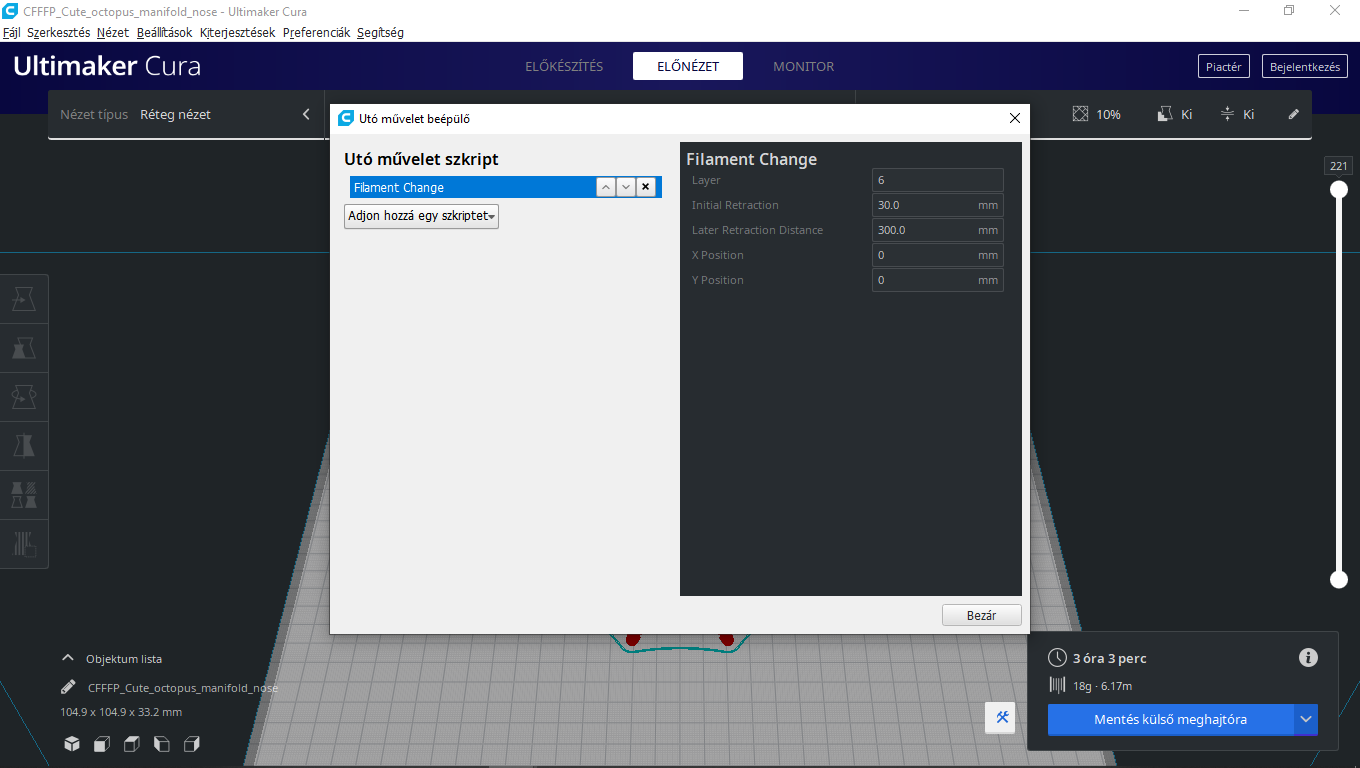Click the print time clock icon
The width and height of the screenshot is (1360, 768).
(1057, 657)
